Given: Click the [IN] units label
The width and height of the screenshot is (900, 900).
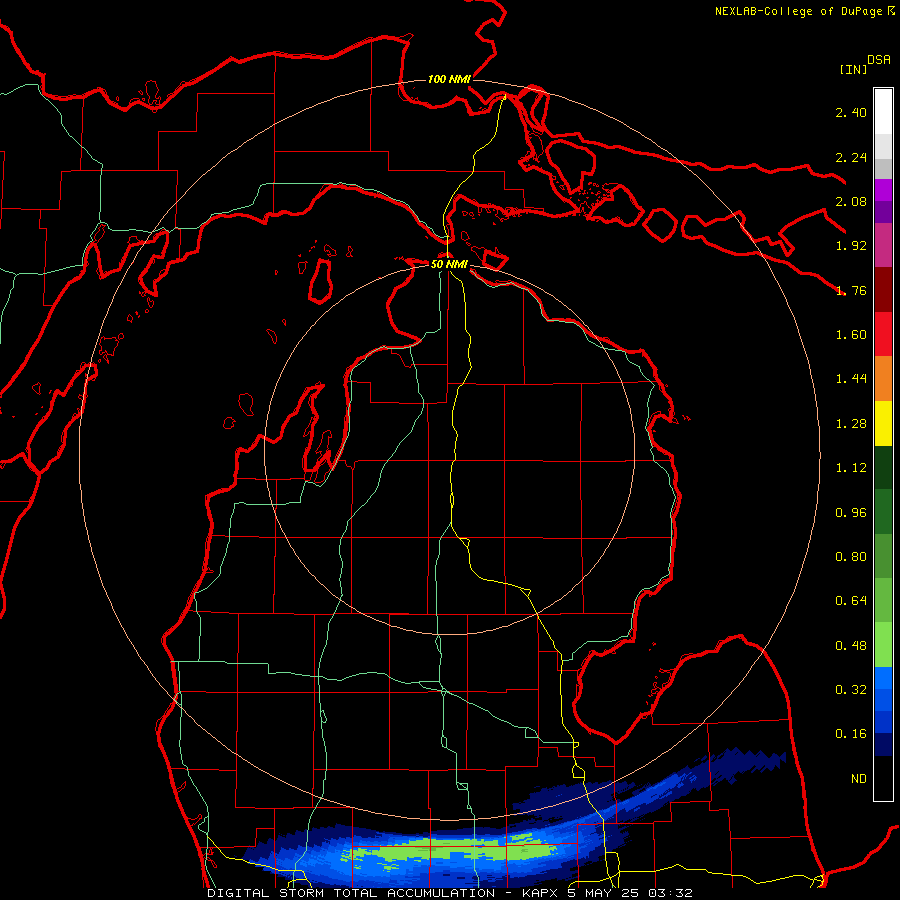Looking at the screenshot, I should 853,69.
